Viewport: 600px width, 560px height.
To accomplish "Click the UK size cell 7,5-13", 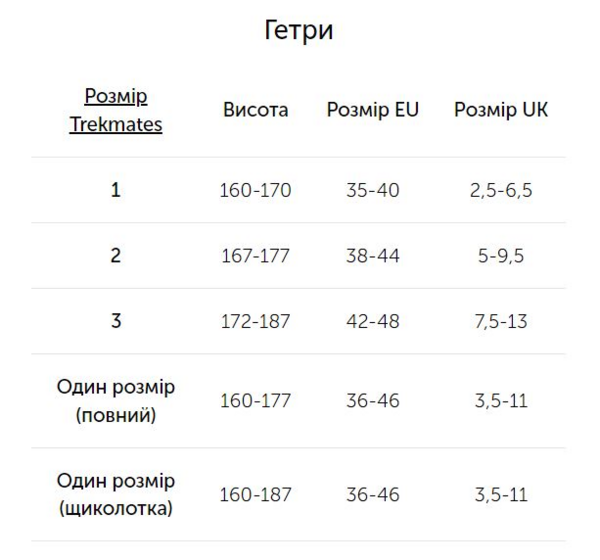I will [x=501, y=321].
